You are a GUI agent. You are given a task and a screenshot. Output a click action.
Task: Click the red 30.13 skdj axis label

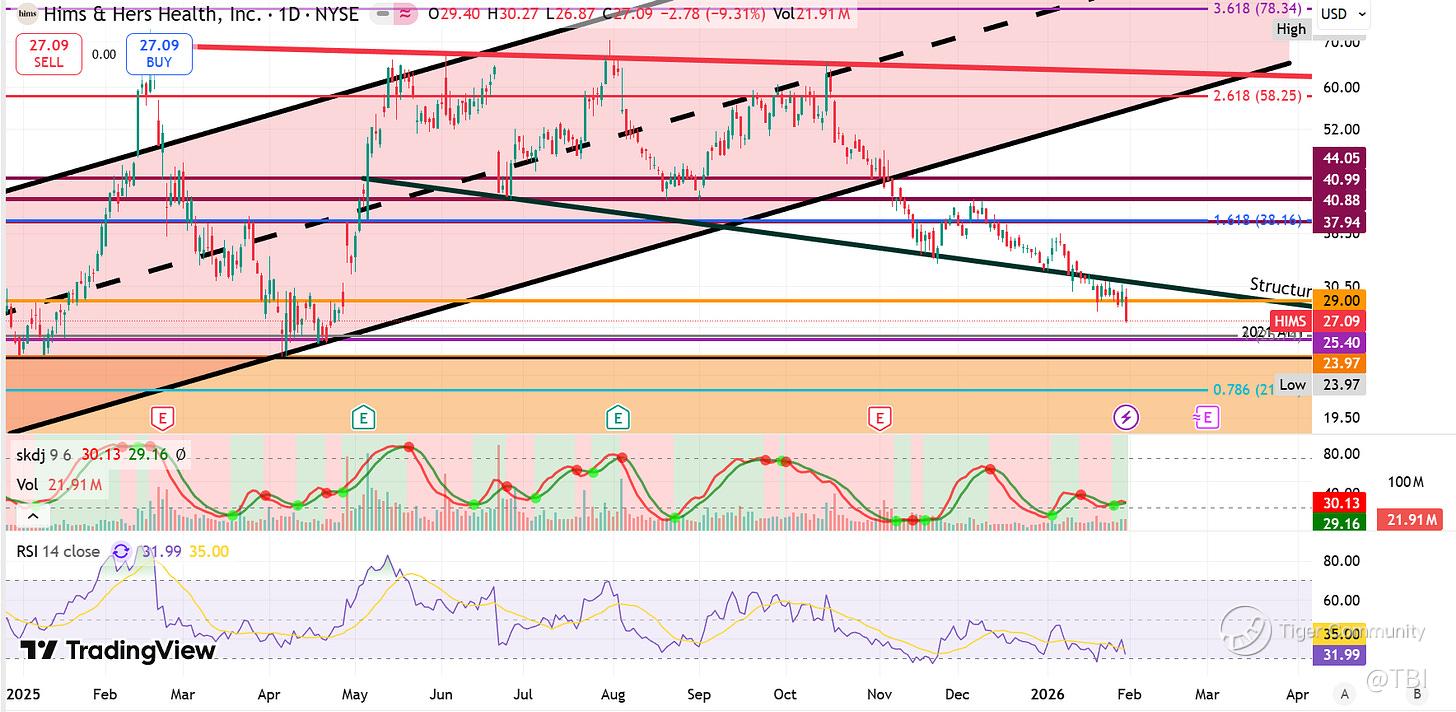pyautogui.click(x=1341, y=504)
